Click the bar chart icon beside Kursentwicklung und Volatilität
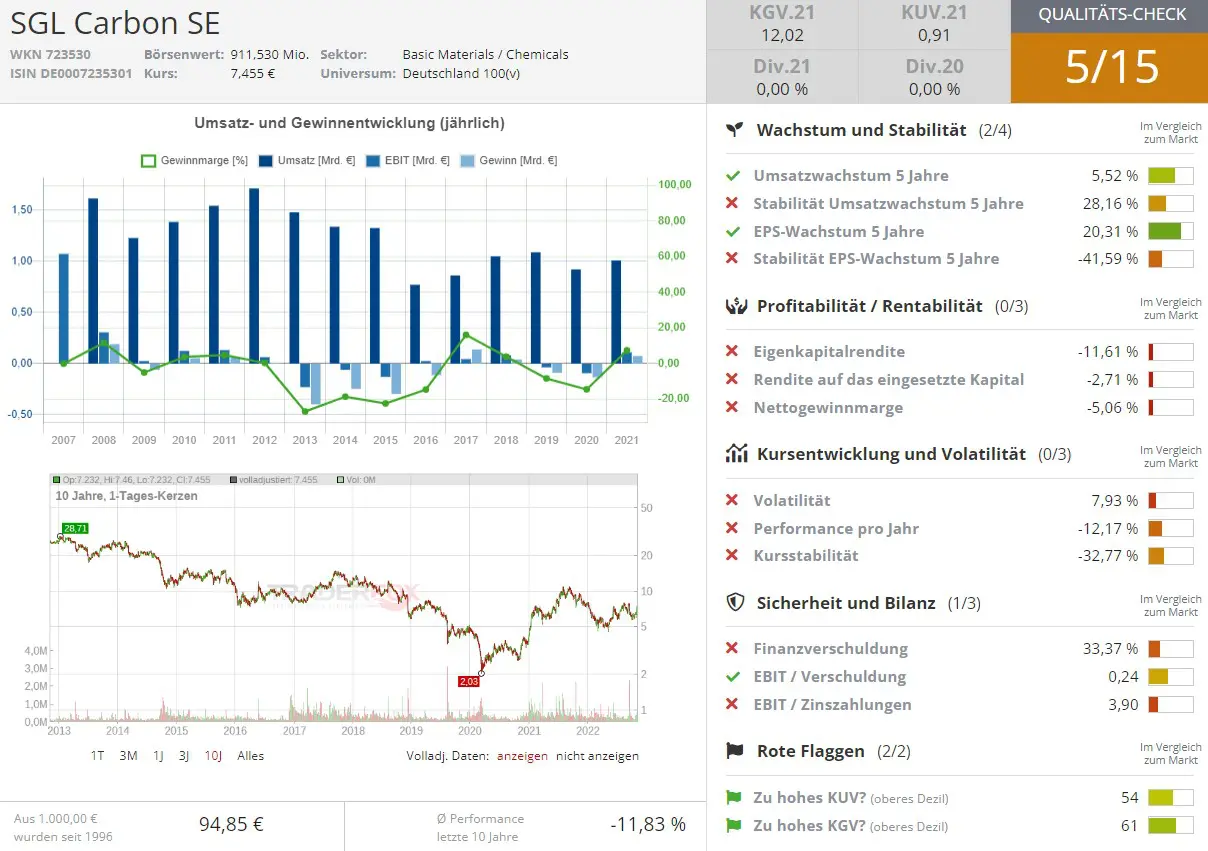 (736, 454)
